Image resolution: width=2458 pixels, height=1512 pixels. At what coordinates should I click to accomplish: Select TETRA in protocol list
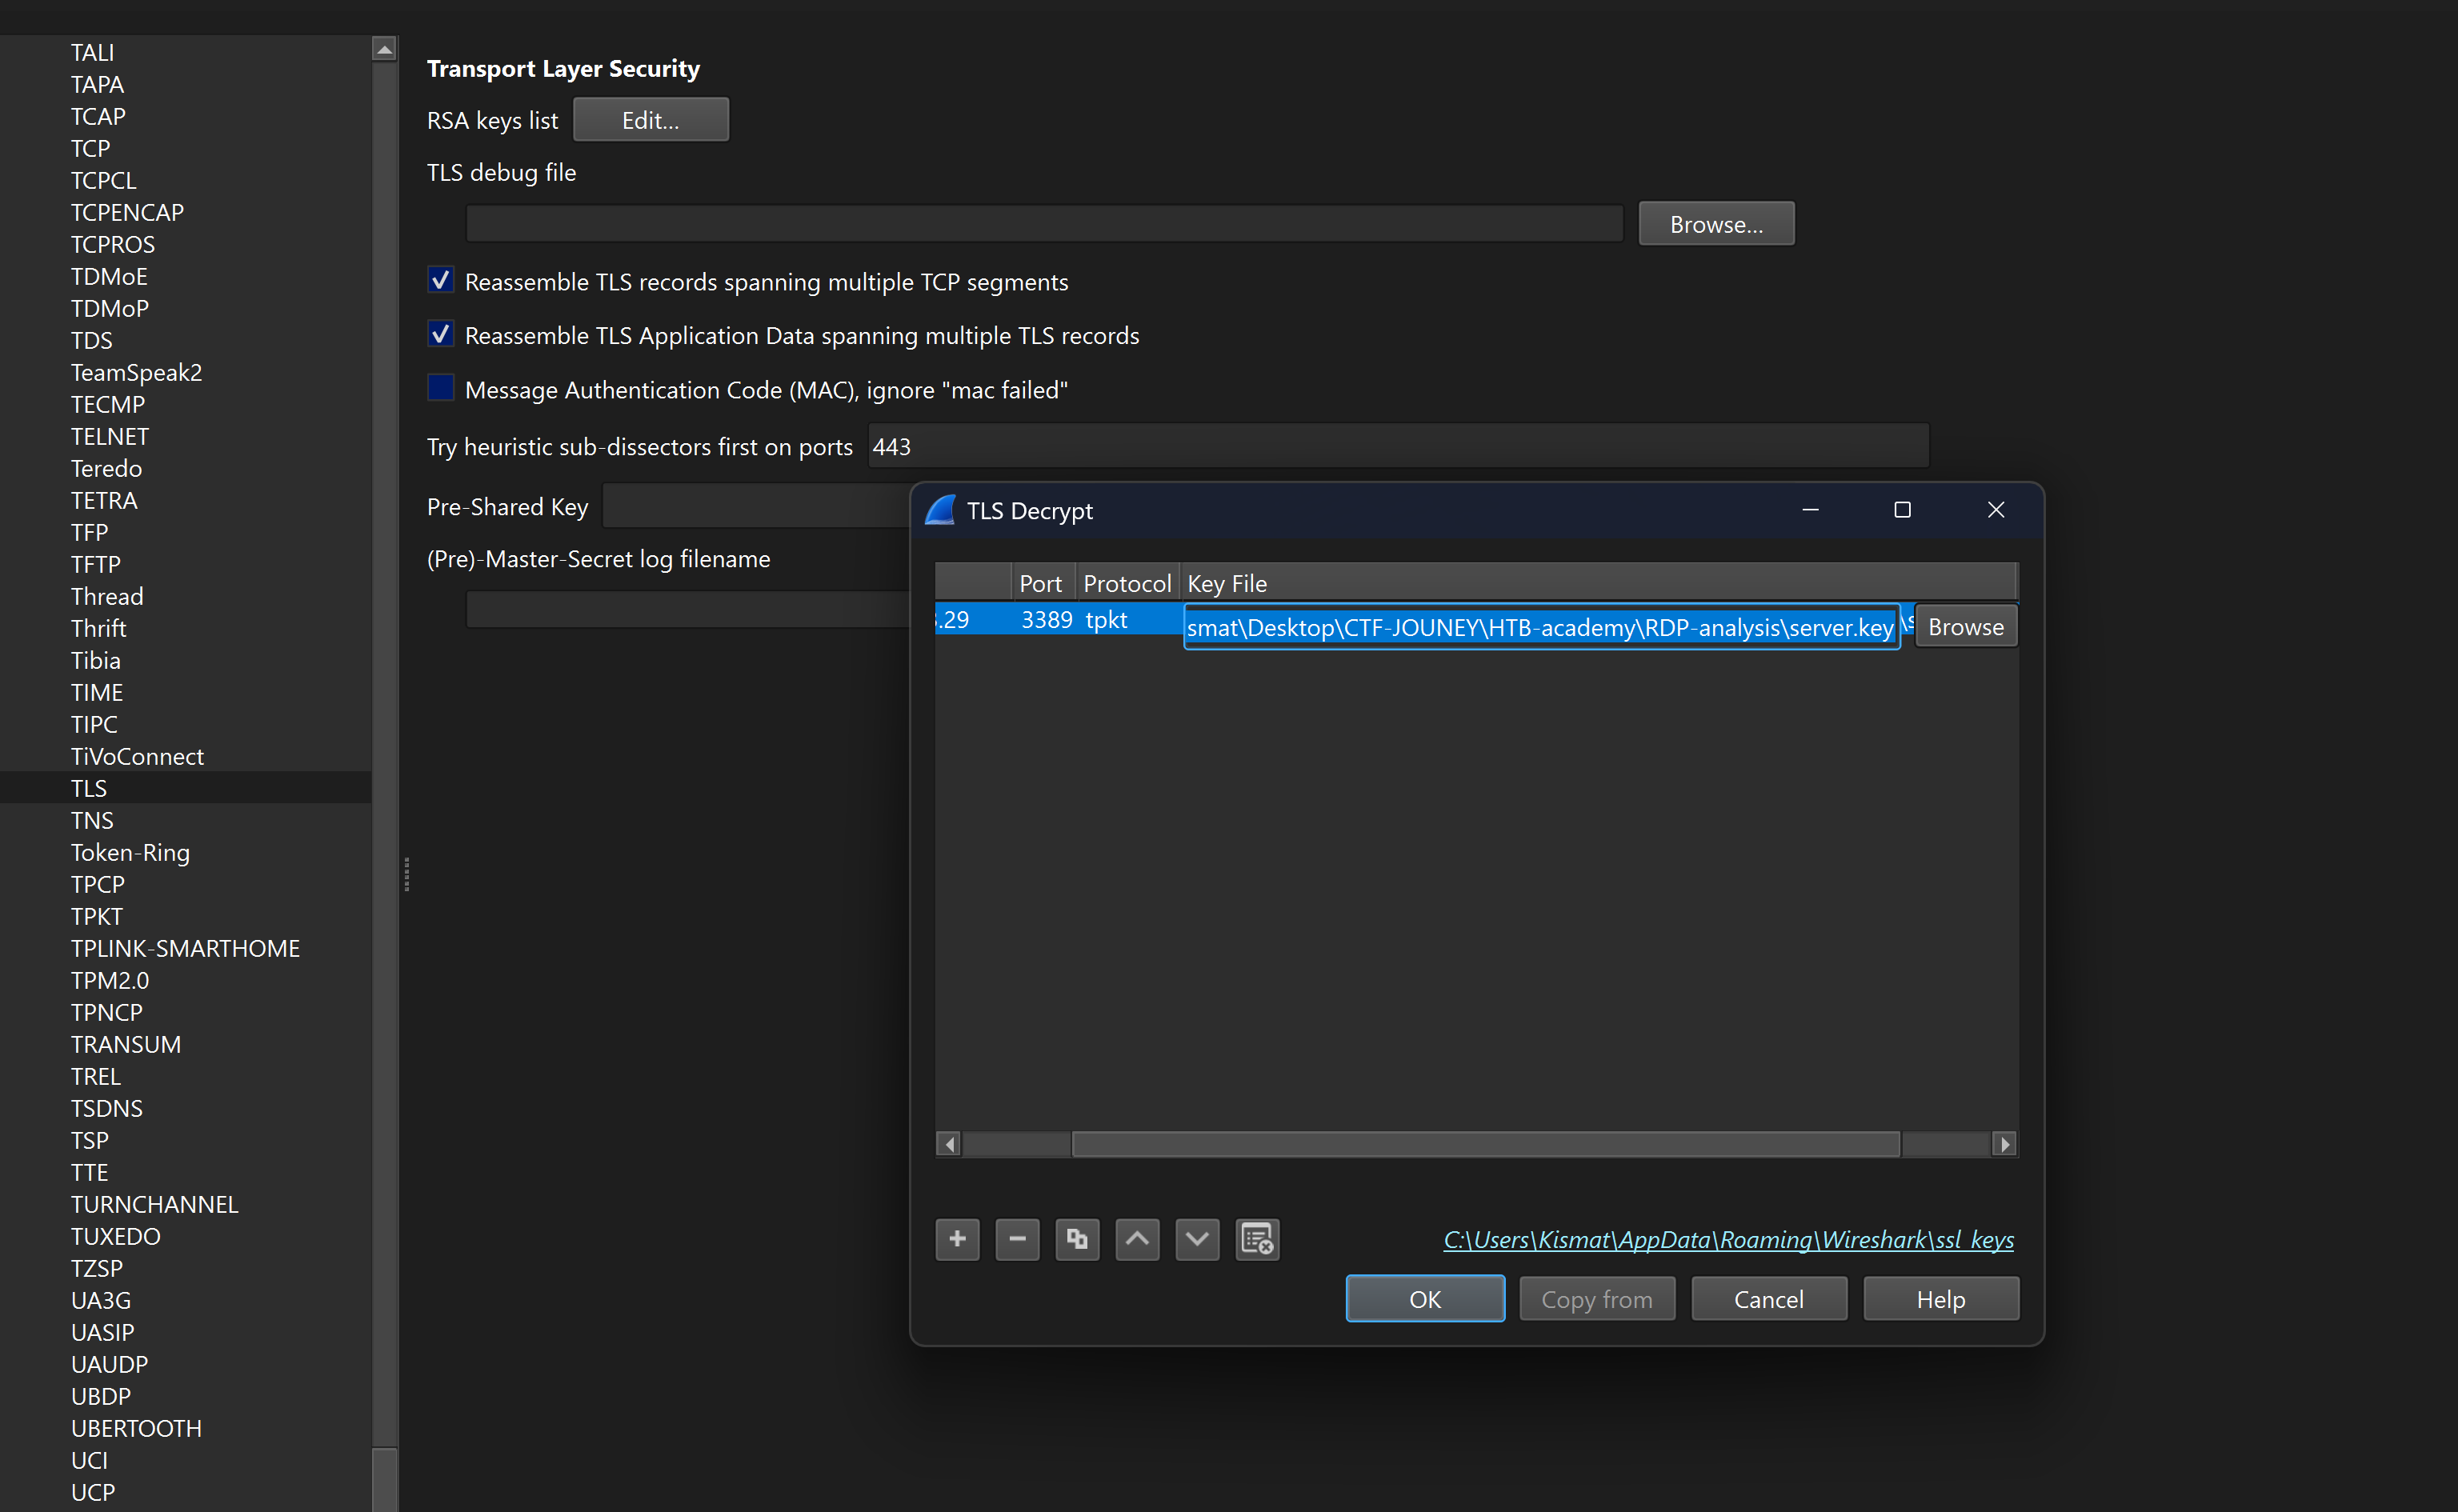click(x=104, y=500)
